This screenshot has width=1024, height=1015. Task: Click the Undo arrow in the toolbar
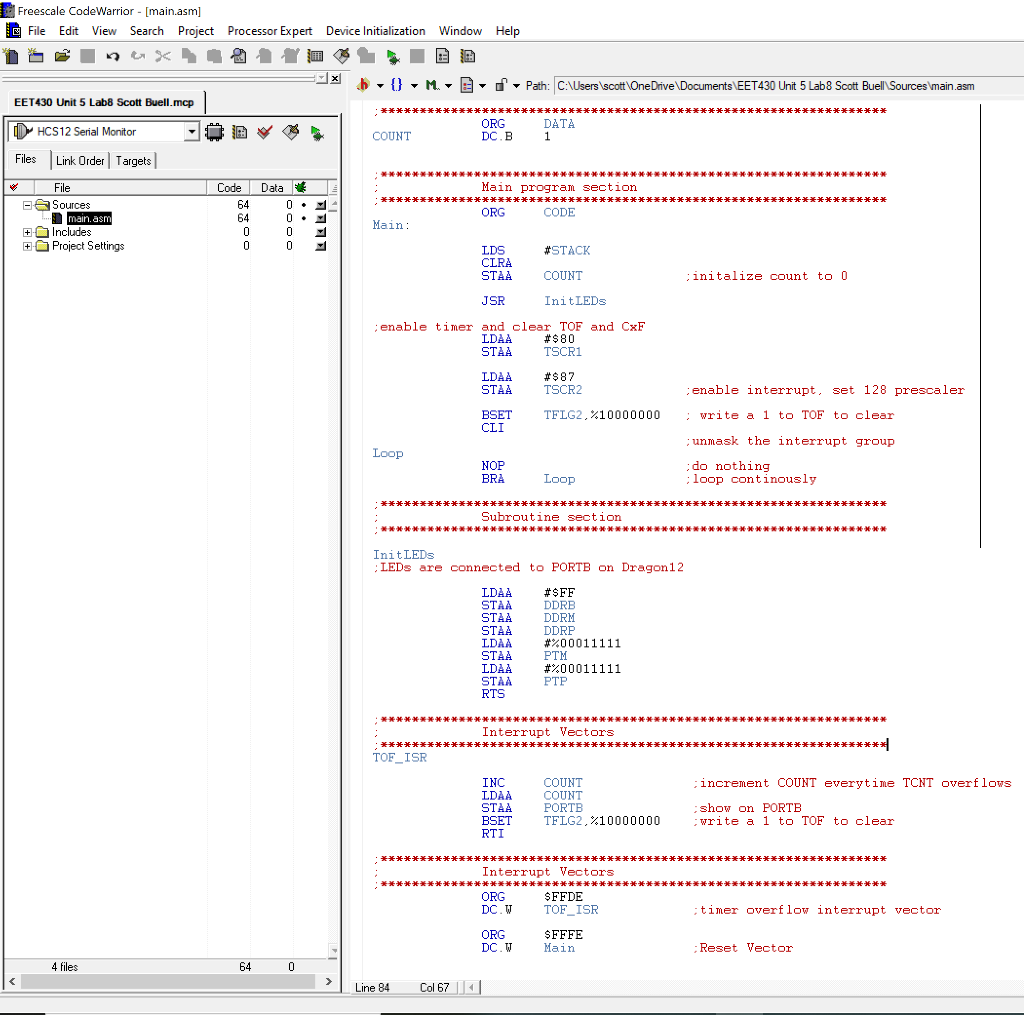coord(113,56)
